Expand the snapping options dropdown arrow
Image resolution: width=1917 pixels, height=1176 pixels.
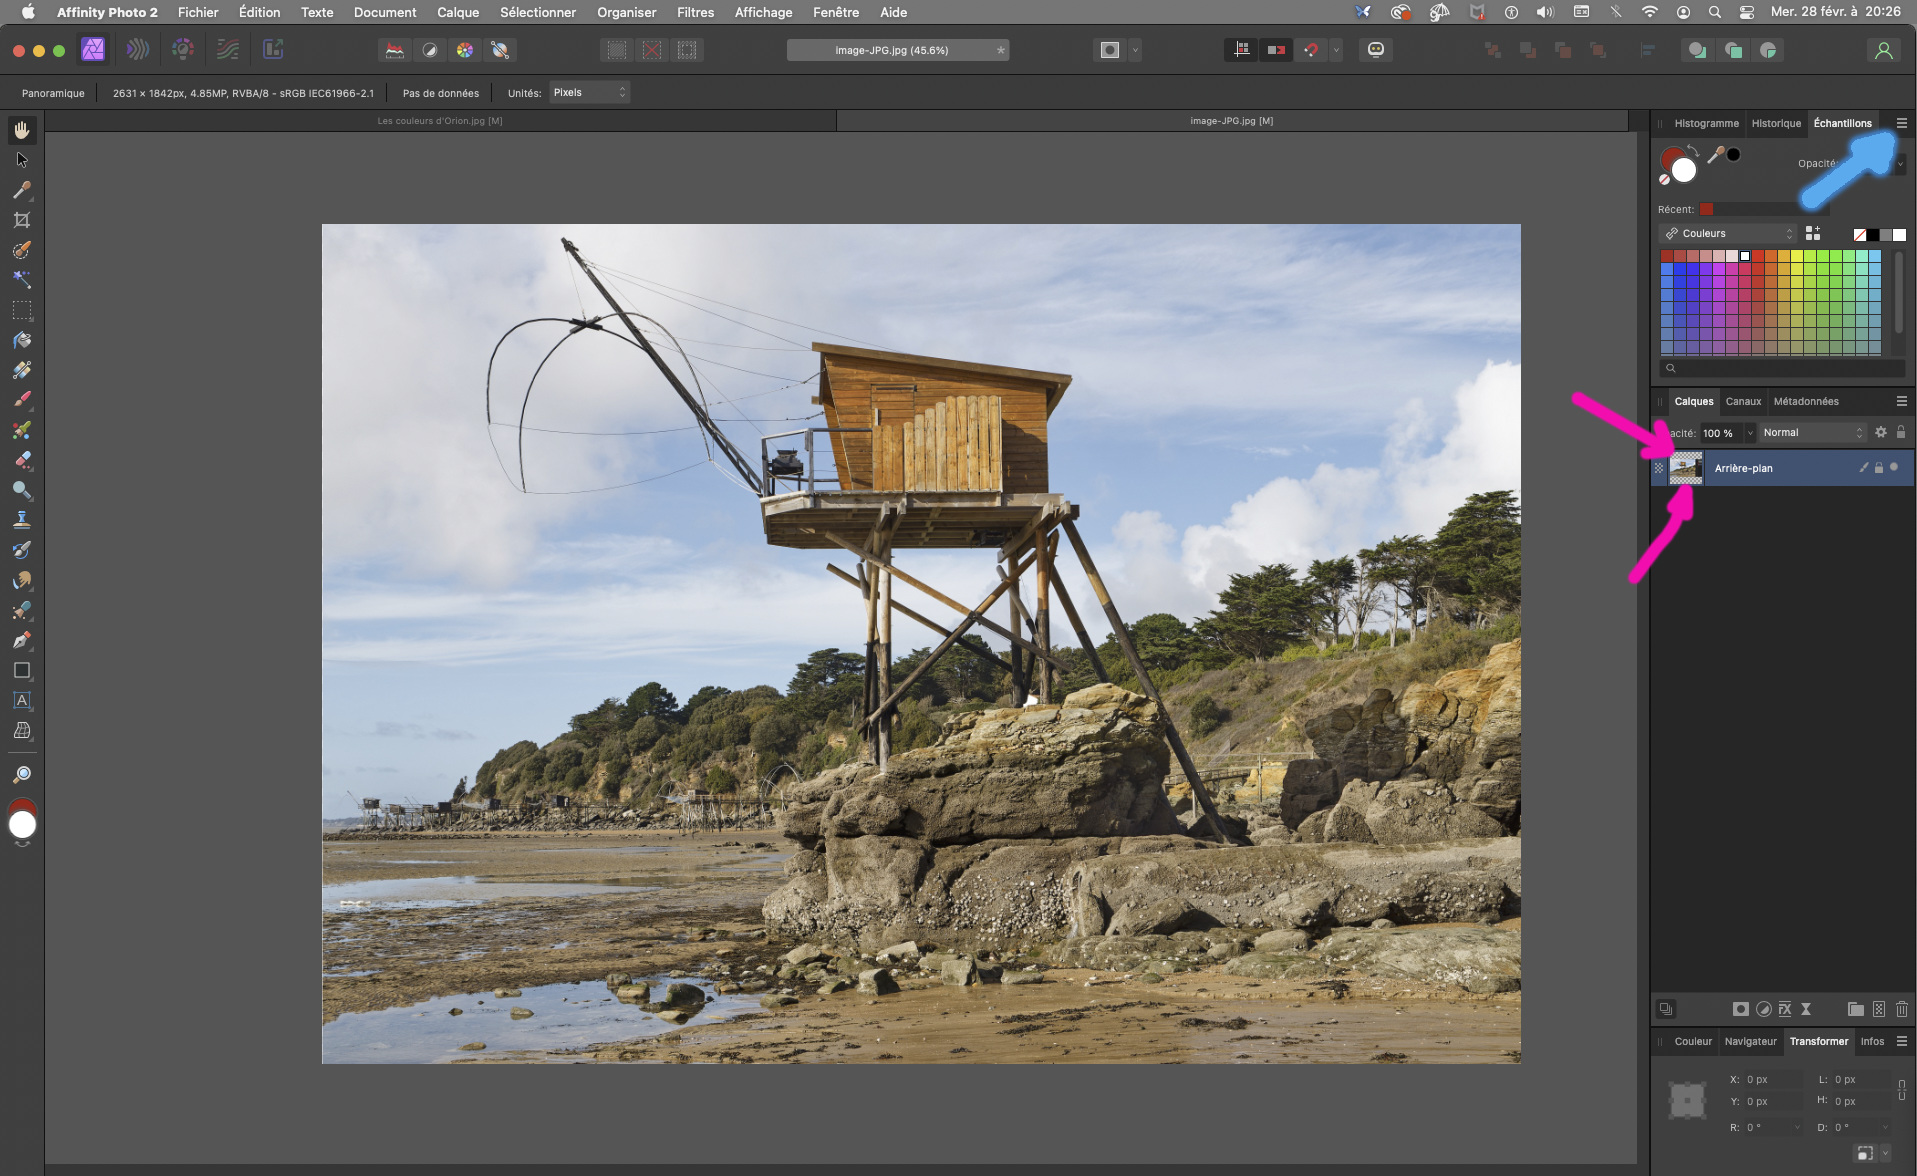(x=1336, y=50)
